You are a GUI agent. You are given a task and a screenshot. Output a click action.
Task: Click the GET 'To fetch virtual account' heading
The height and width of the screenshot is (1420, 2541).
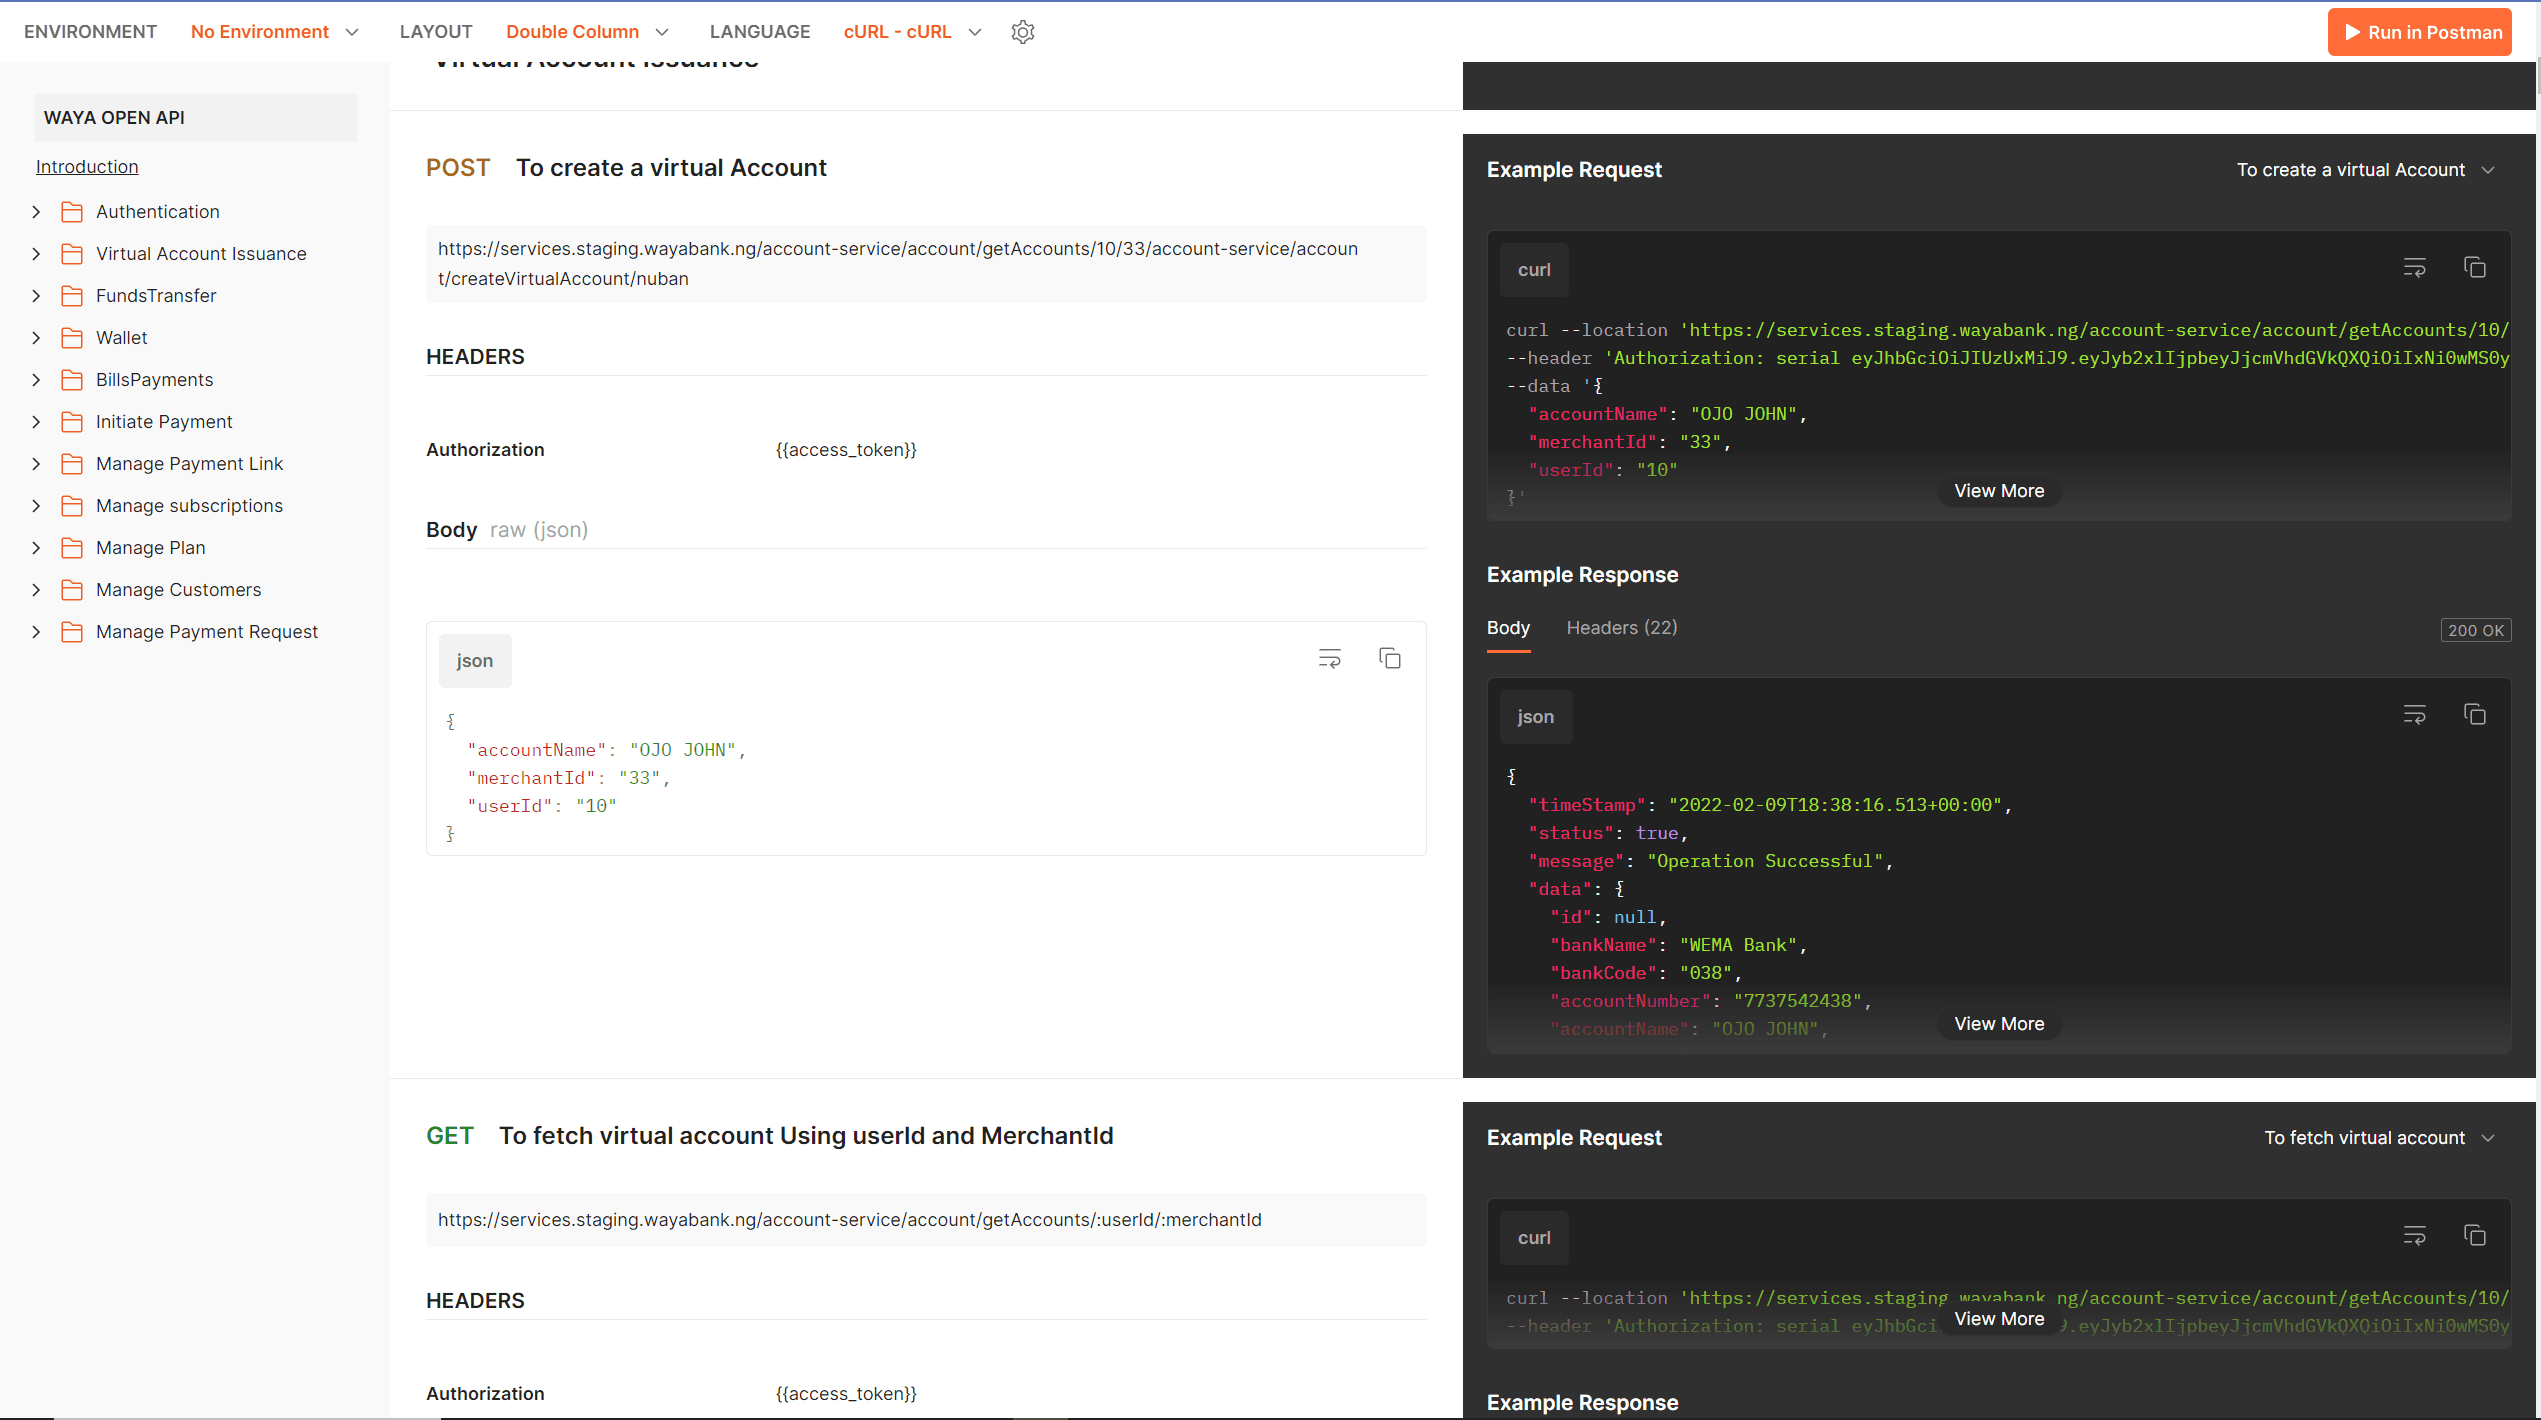click(769, 1136)
